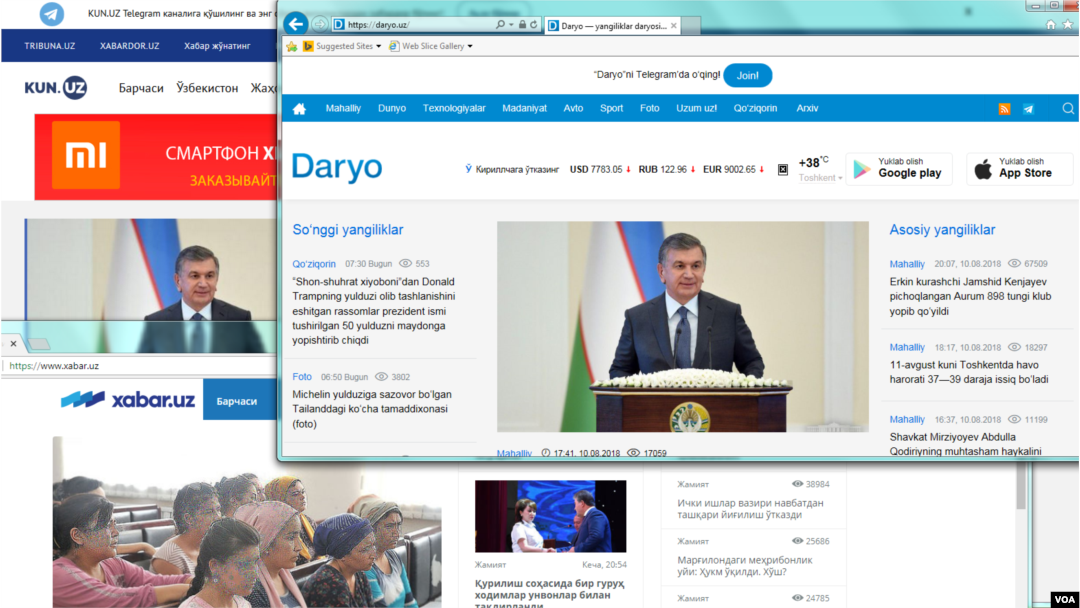Open the Qo'ziqorin menu item
1080x608 pixels.
pos(755,108)
